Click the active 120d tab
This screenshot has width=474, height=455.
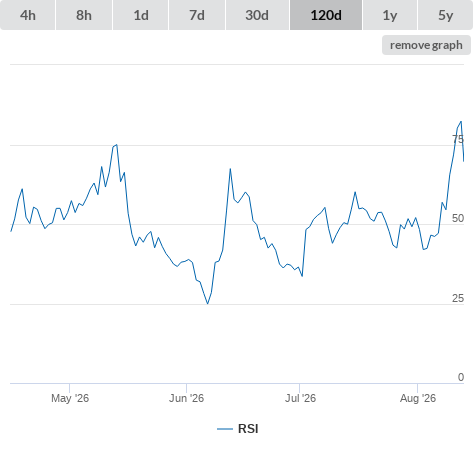326,15
